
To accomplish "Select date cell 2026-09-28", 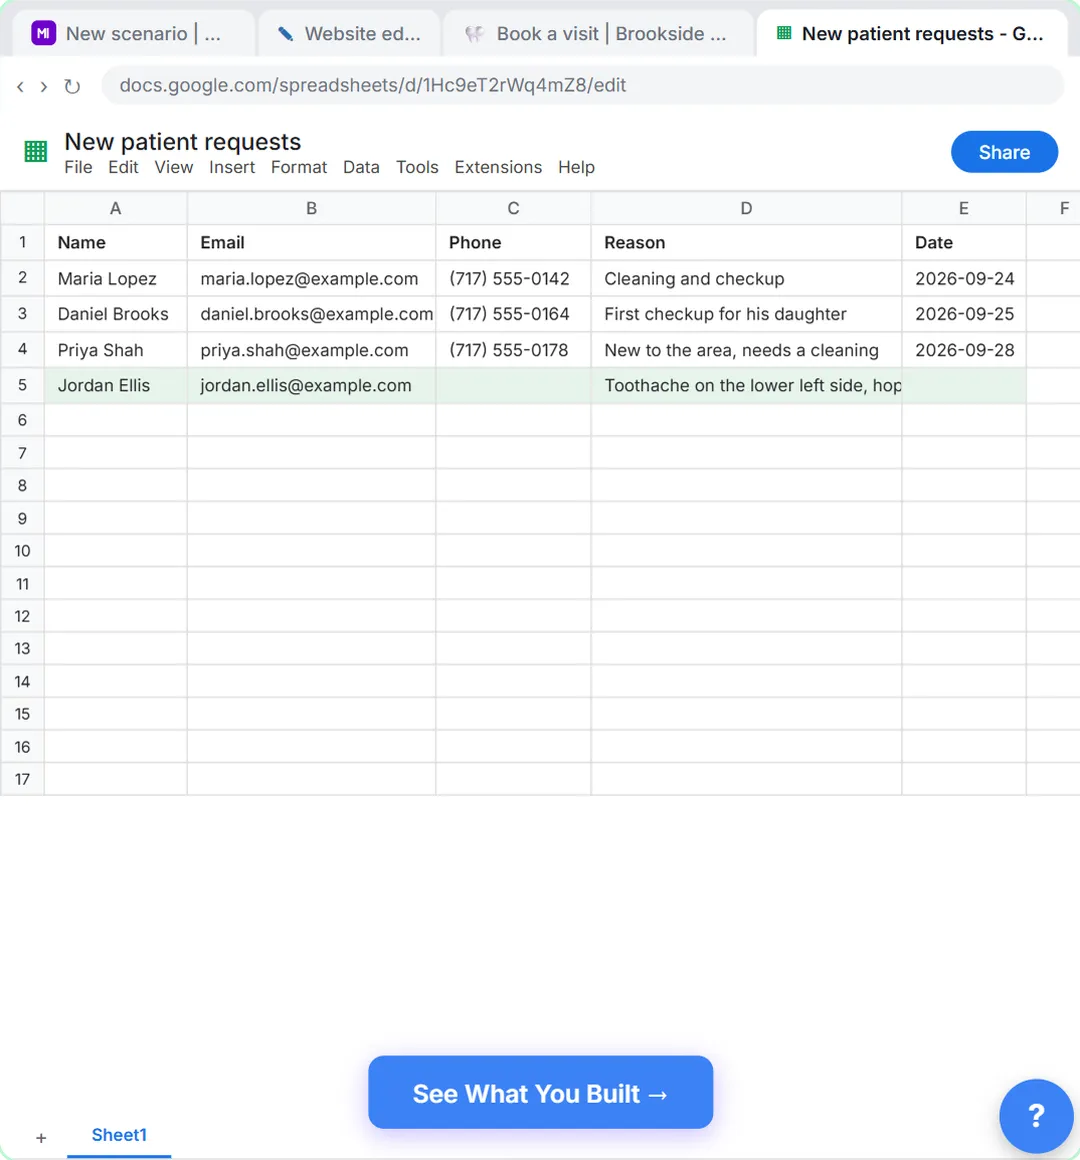I will pyautogui.click(x=964, y=350).
